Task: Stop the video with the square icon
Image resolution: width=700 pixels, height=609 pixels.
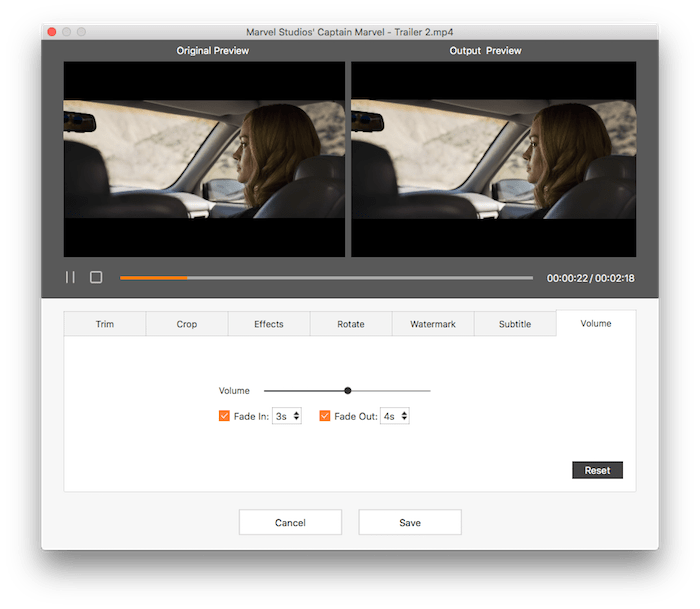Action: (x=96, y=278)
